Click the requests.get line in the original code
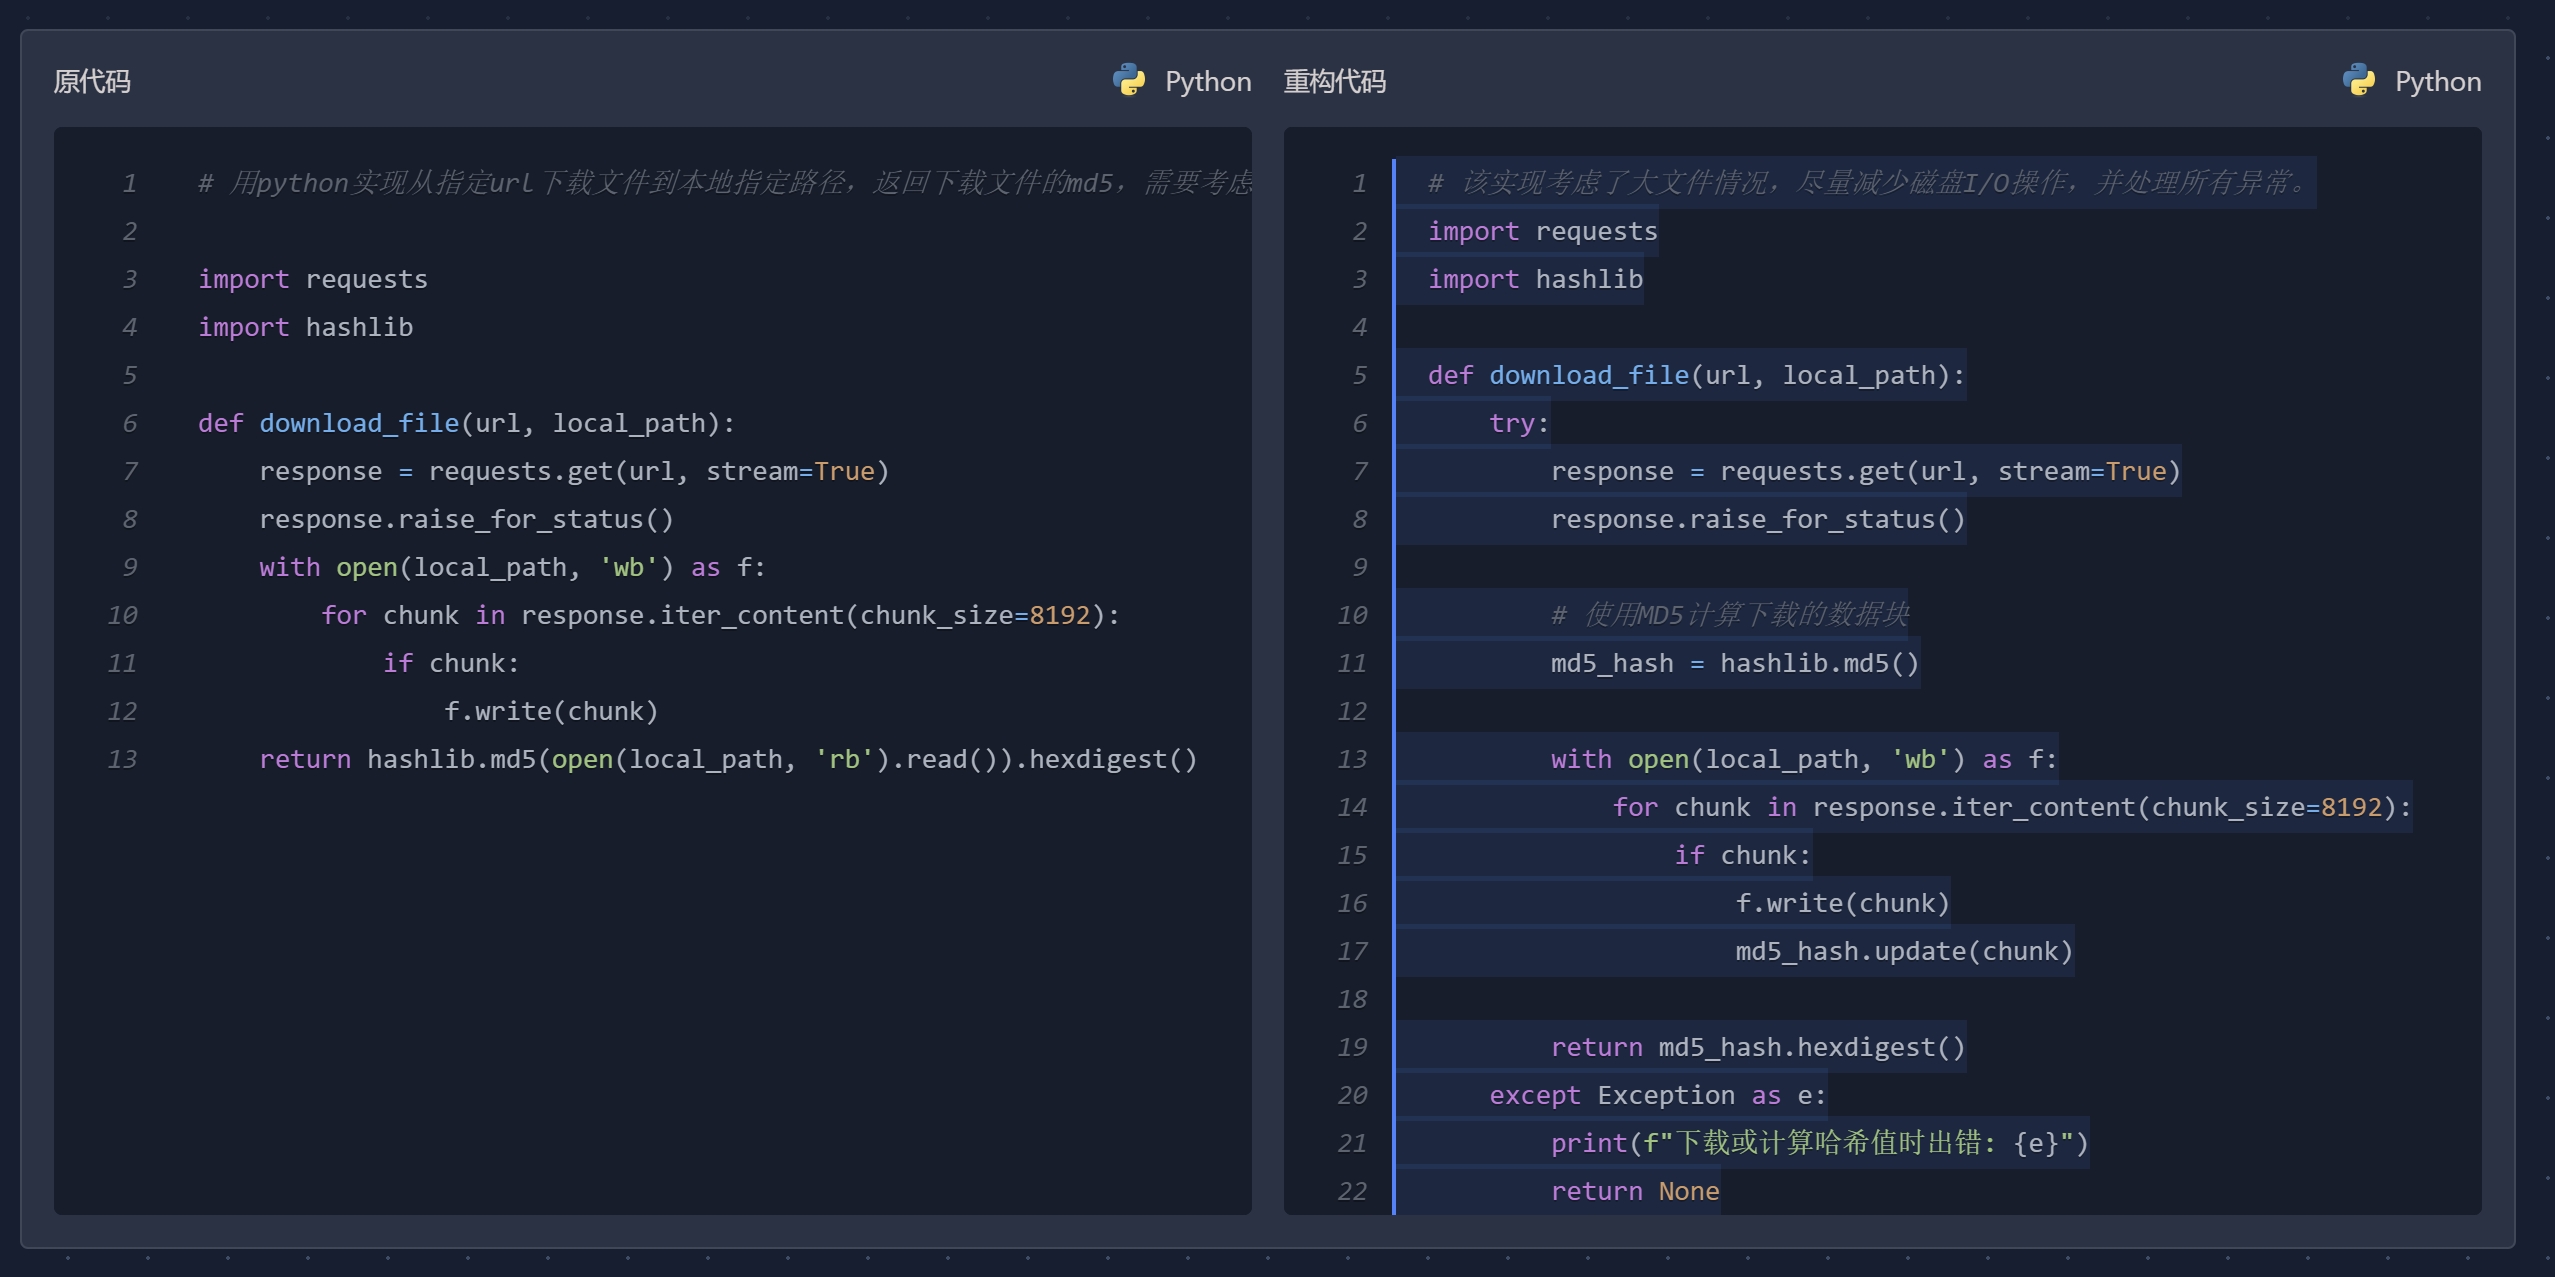The height and width of the screenshot is (1277, 2555). (574, 471)
